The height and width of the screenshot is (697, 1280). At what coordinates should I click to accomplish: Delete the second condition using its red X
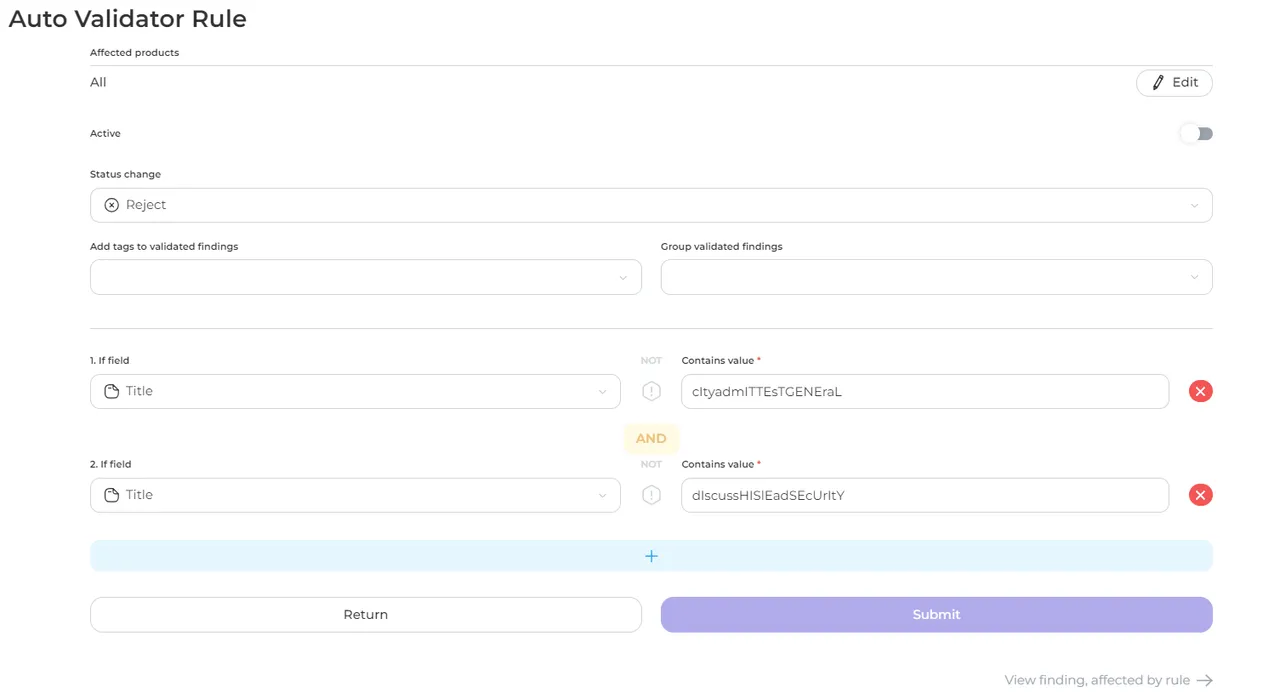(x=1200, y=495)
